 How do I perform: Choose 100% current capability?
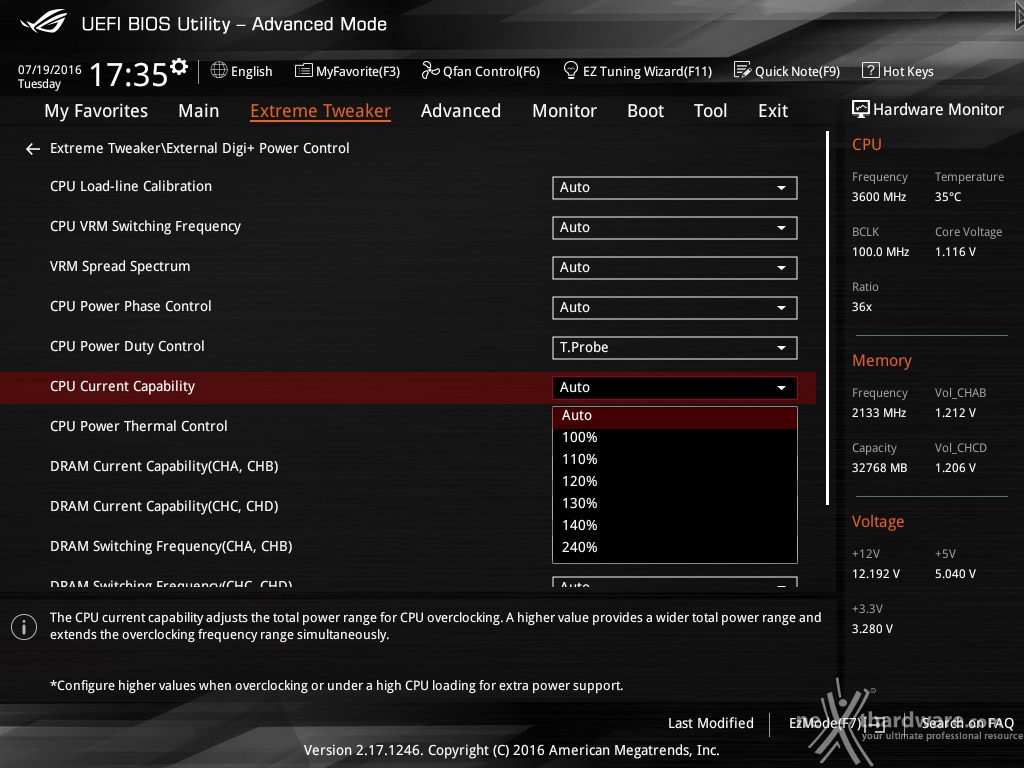(x=675, y=438)
